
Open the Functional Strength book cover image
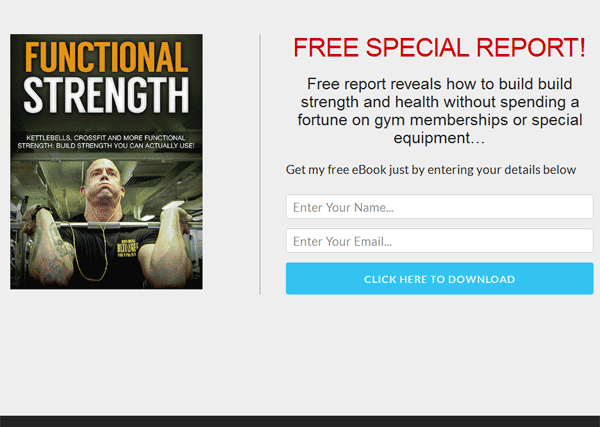tap(106, 161)
